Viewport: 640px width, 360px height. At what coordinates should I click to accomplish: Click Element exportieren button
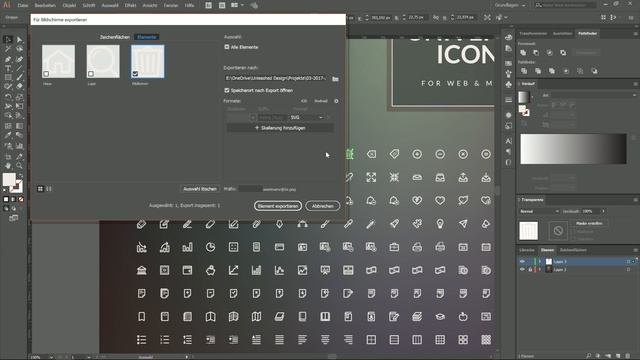(278, 206)
